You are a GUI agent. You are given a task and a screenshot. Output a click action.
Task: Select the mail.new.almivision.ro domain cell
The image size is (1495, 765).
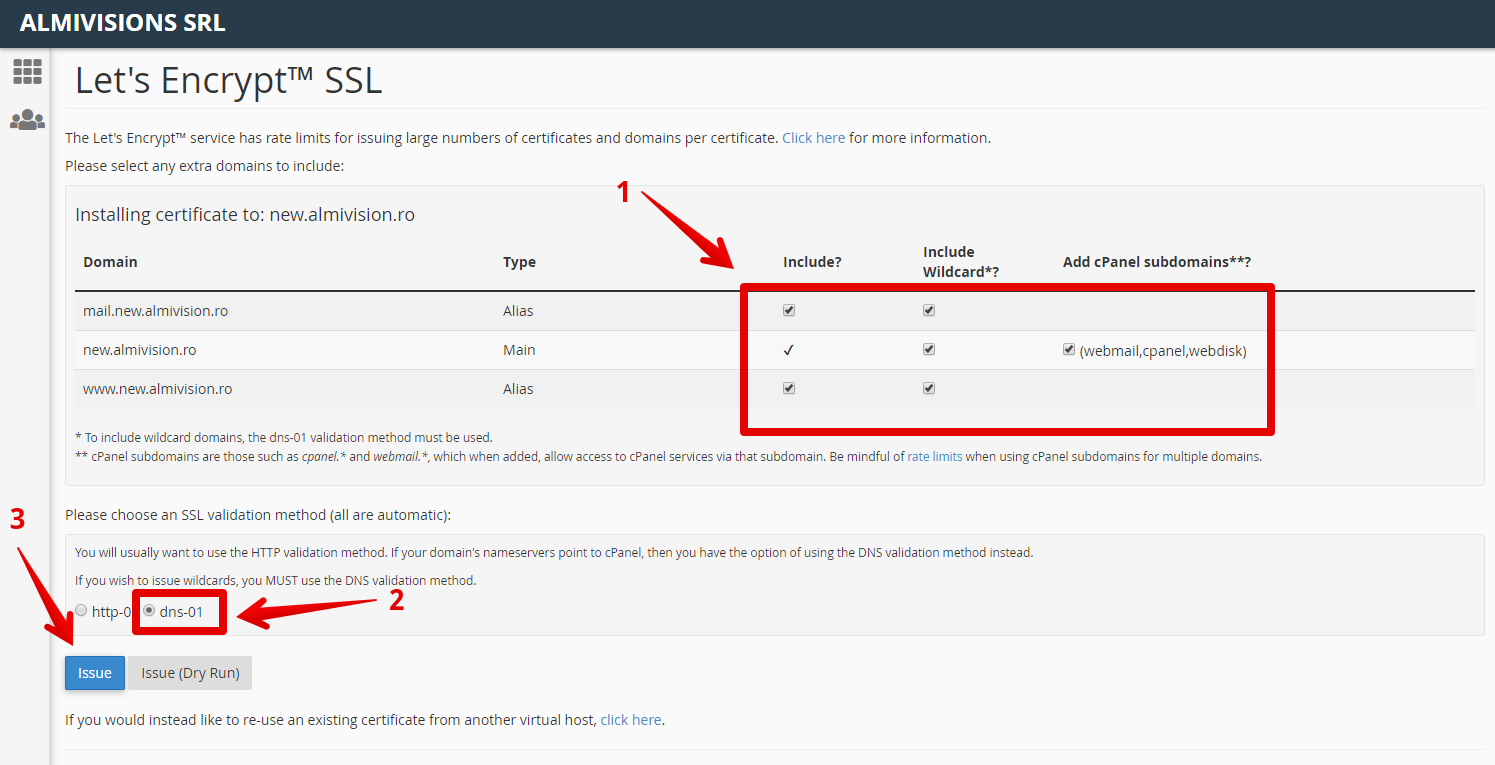156,311
